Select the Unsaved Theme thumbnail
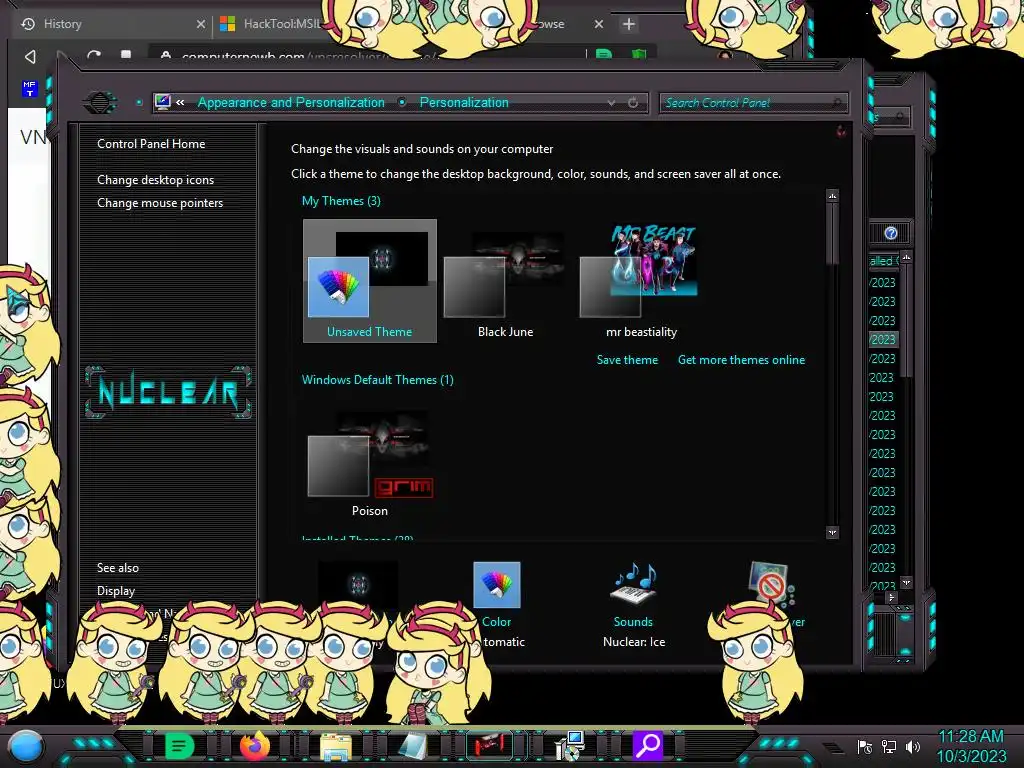The width and height of the screenshot is (1024, 768). click(370, 281)
